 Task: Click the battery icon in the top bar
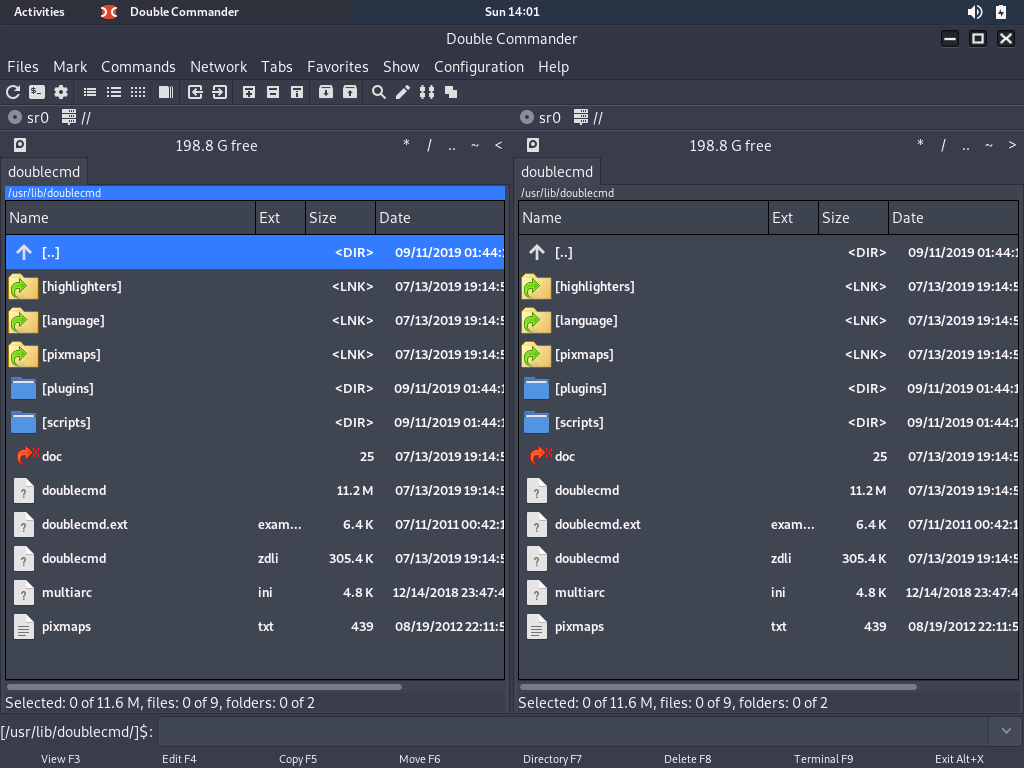pyautogui.click(x=1000, y=12)
